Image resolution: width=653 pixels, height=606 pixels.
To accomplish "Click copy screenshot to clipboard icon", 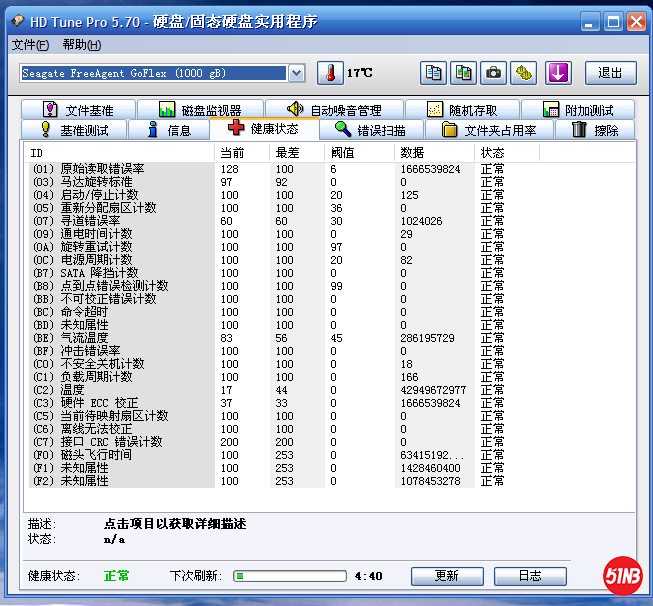I will click(463, 73).
